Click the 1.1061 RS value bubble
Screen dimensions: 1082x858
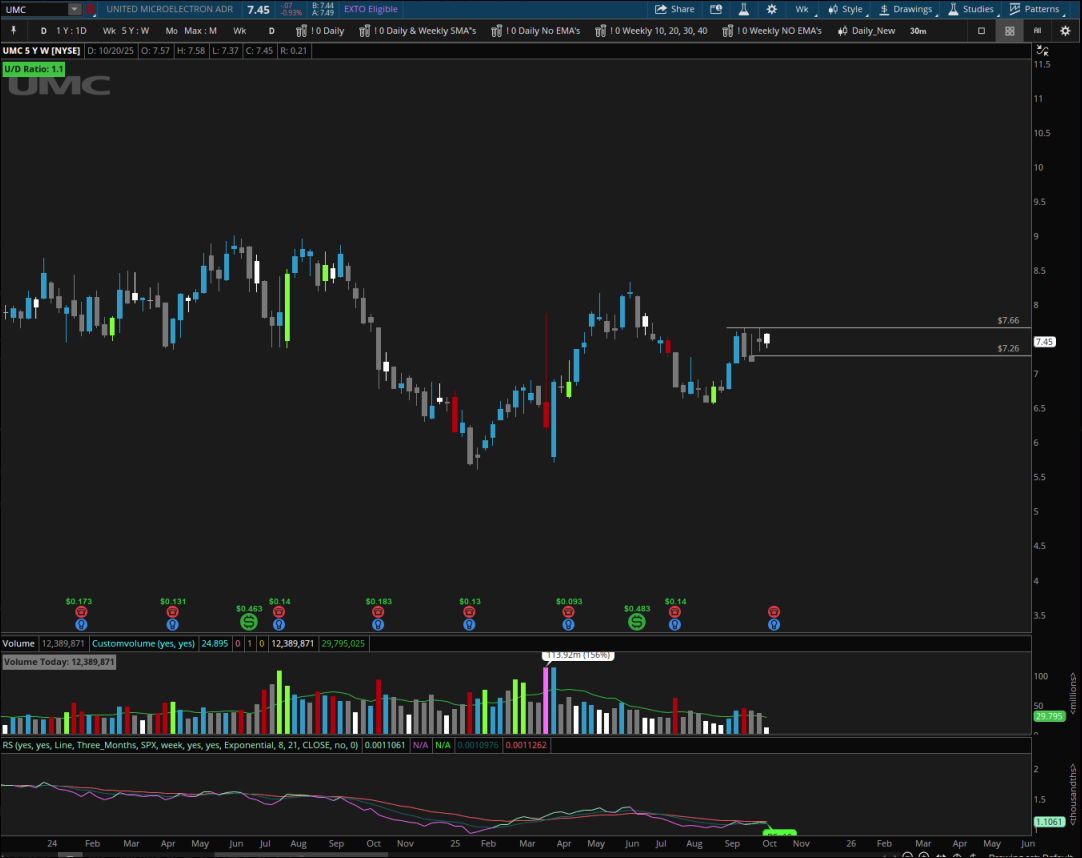[1049, 821]
